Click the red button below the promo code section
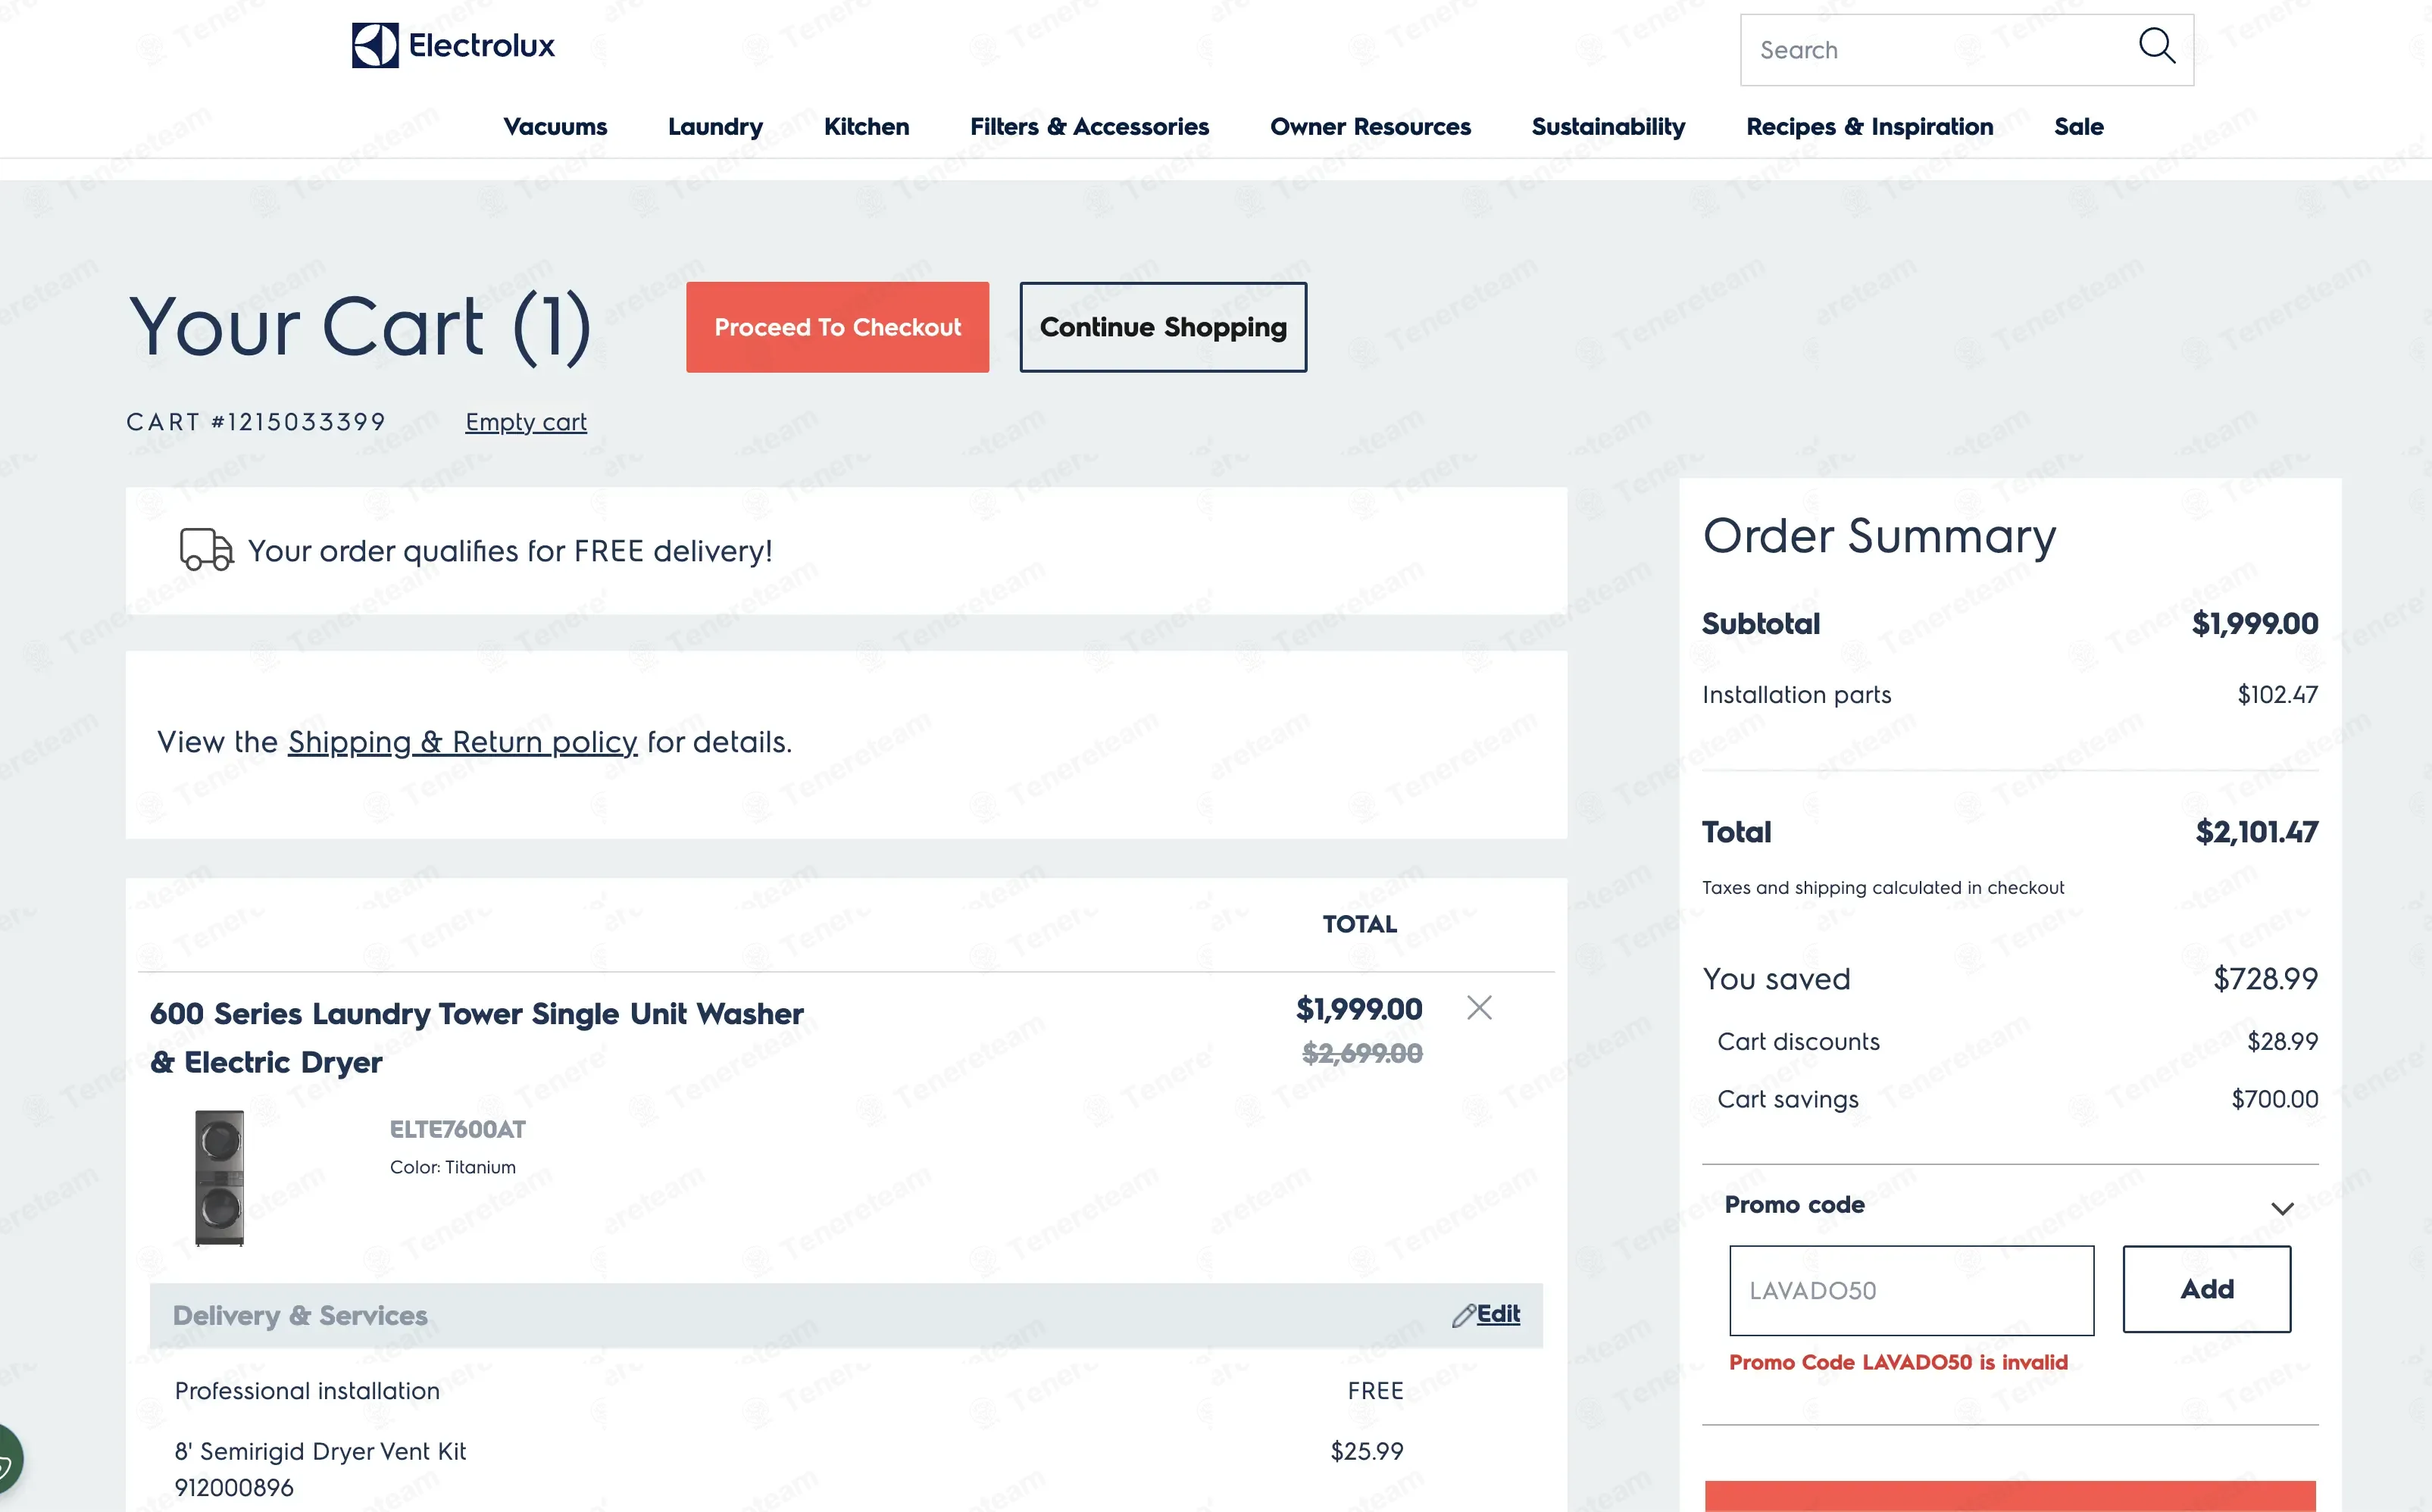Viewport: 2432px width, 1512px height. coord(2010,1496)
